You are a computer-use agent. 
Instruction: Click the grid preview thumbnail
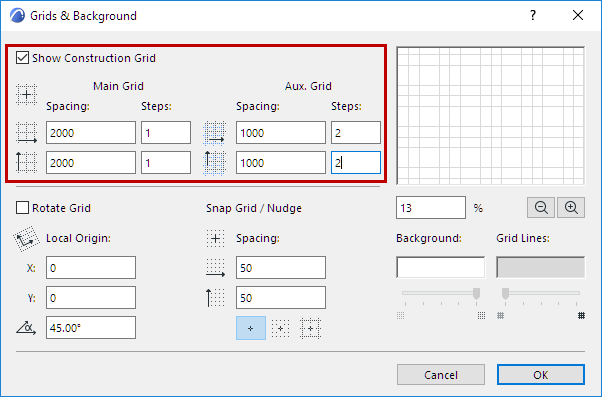tap(491, 116)
